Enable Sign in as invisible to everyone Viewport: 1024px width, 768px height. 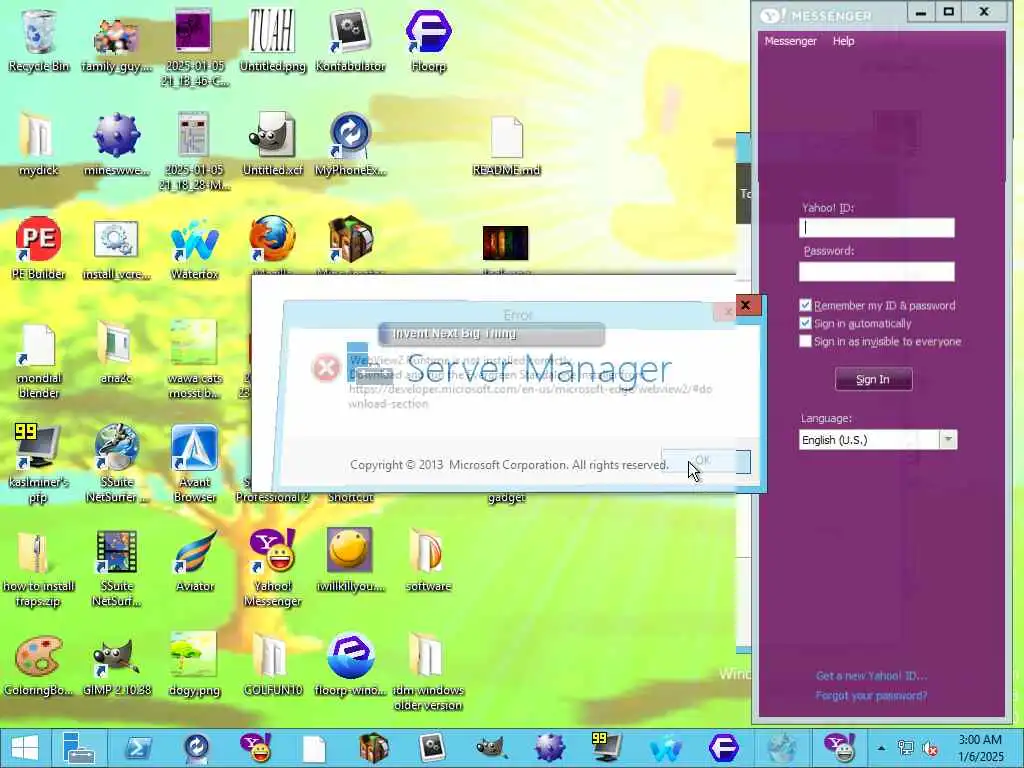pos(805,342)
